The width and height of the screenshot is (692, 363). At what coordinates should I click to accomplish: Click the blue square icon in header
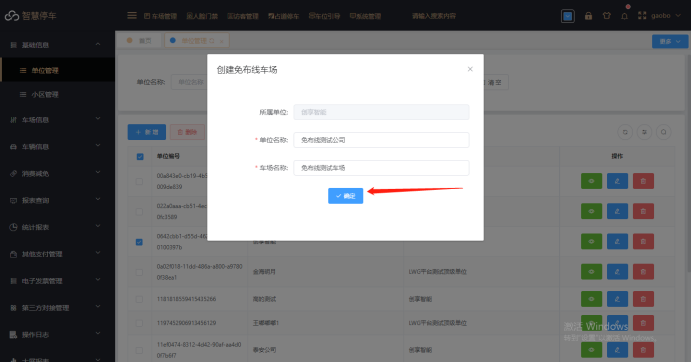(568, 16)
